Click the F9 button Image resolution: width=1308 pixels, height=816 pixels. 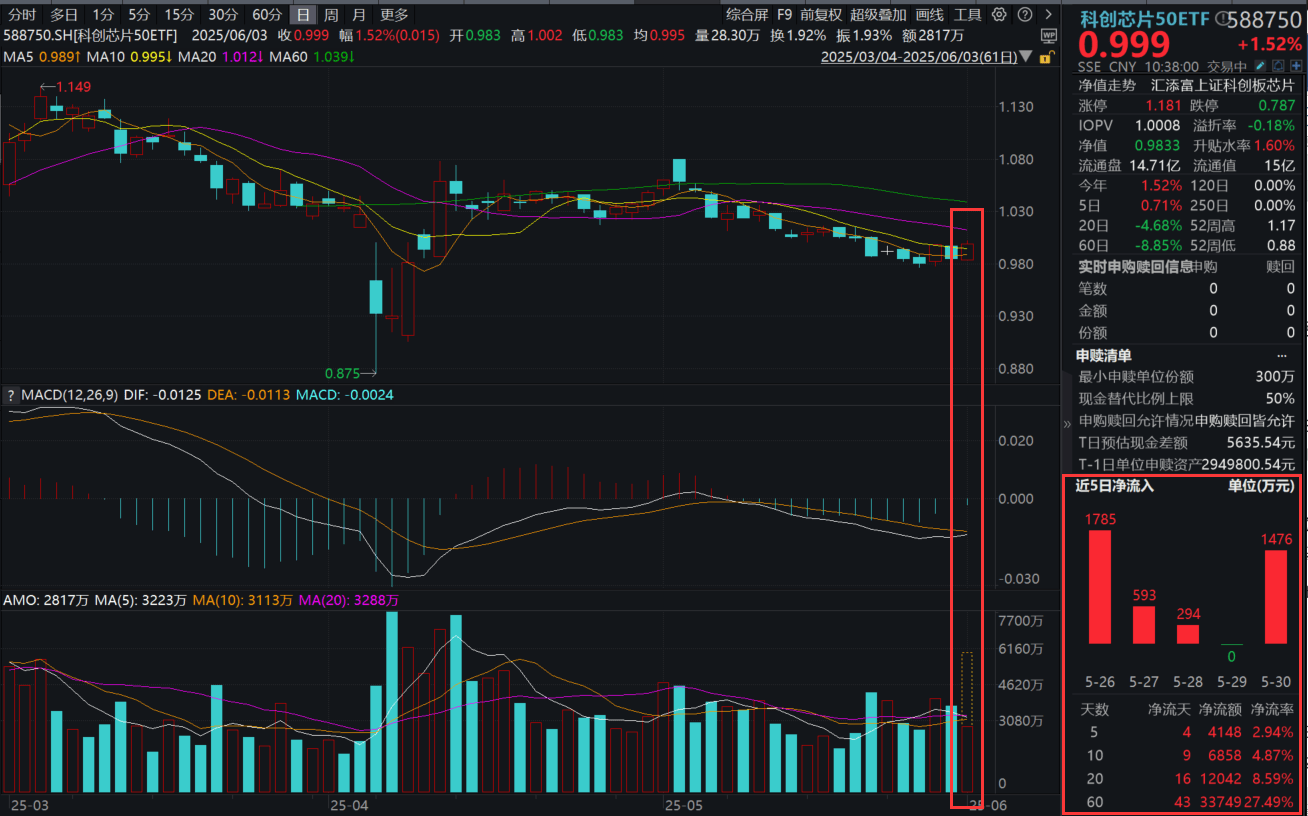click(784, 15)
